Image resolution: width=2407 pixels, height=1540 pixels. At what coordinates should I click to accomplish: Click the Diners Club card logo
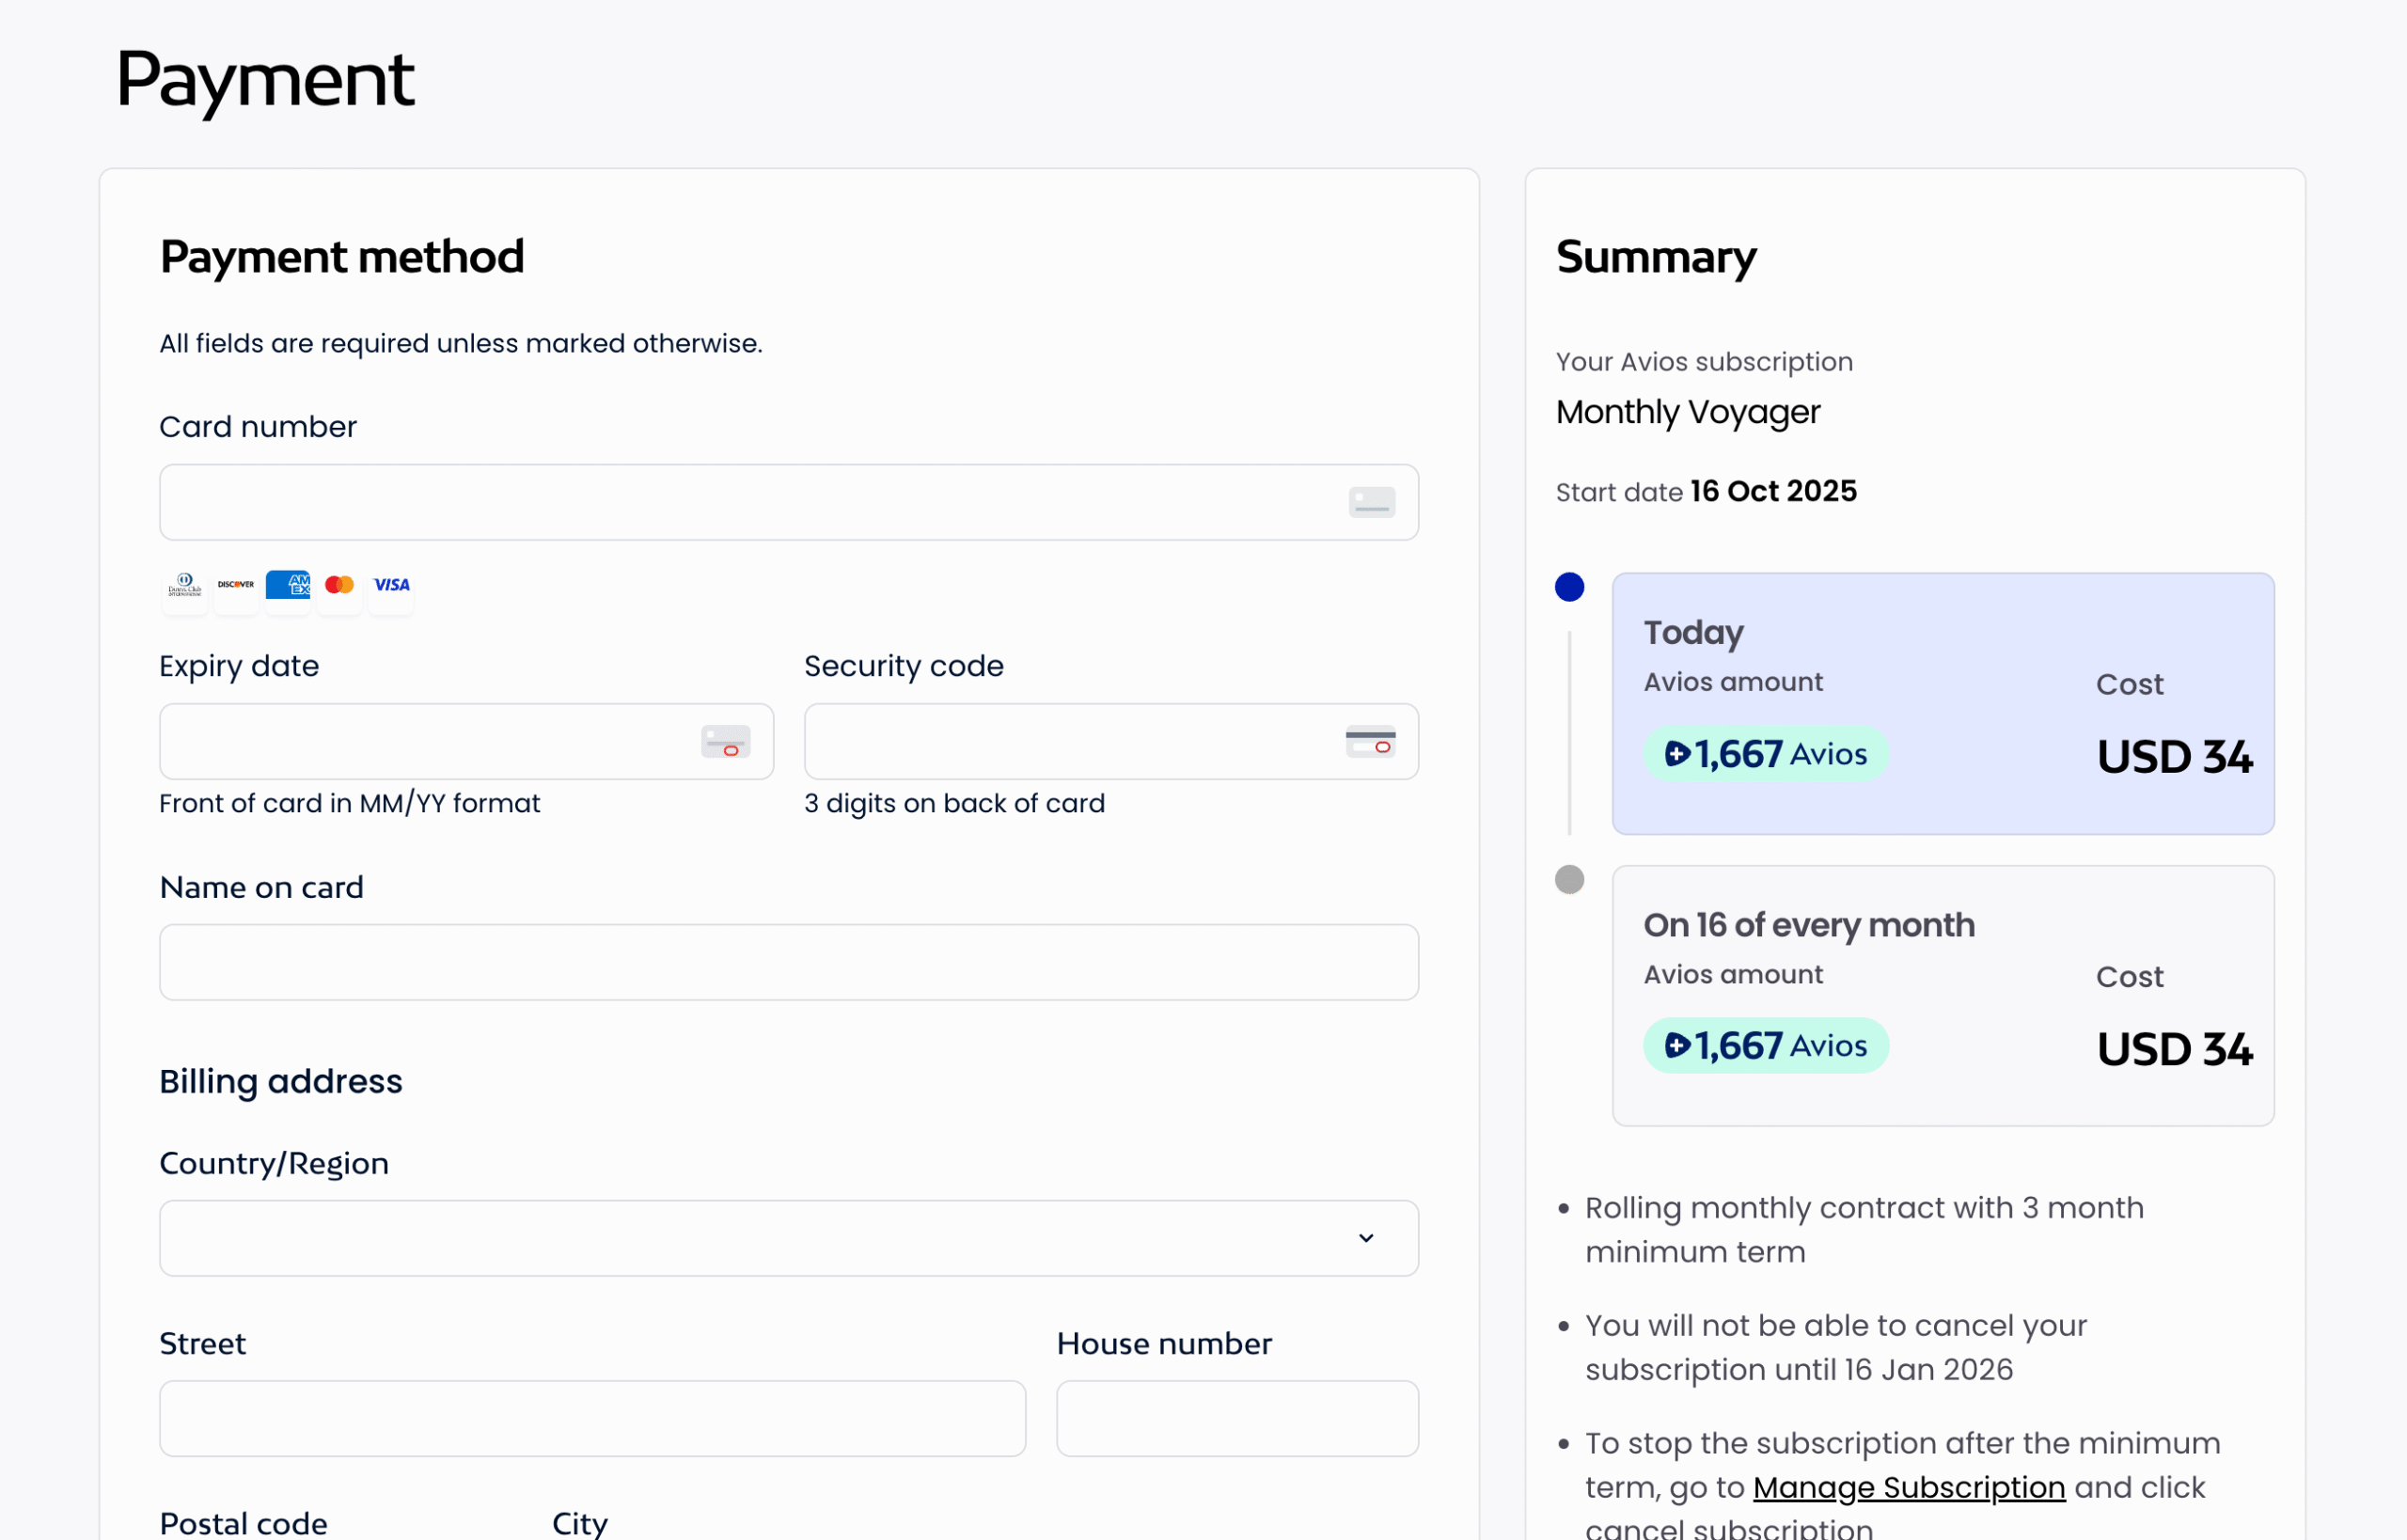(185, 585)
